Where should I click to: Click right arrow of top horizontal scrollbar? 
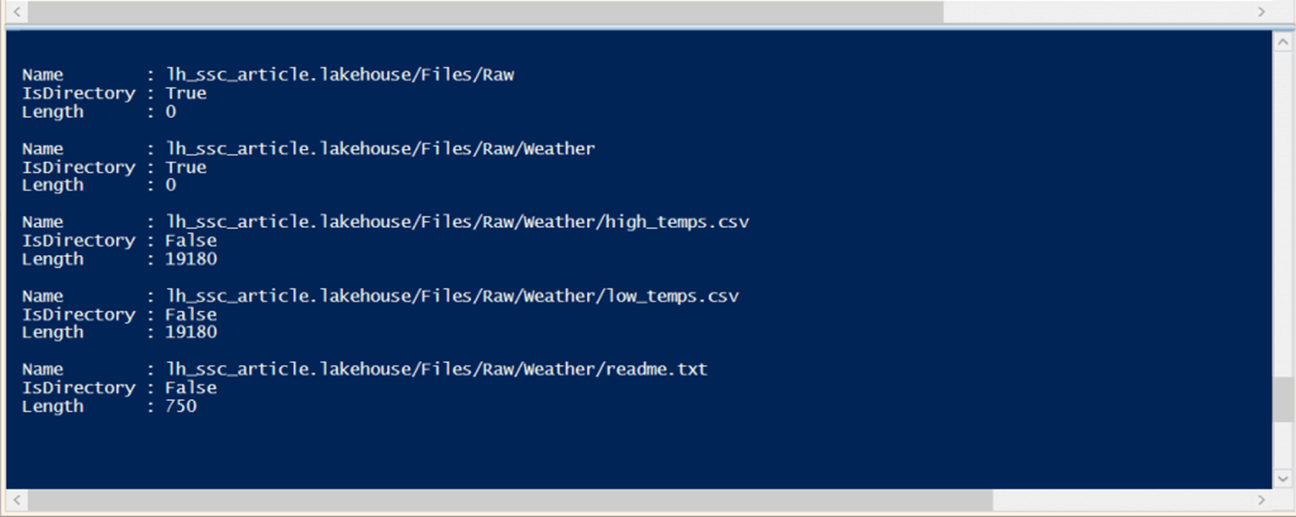click(x=1261, y=11)
